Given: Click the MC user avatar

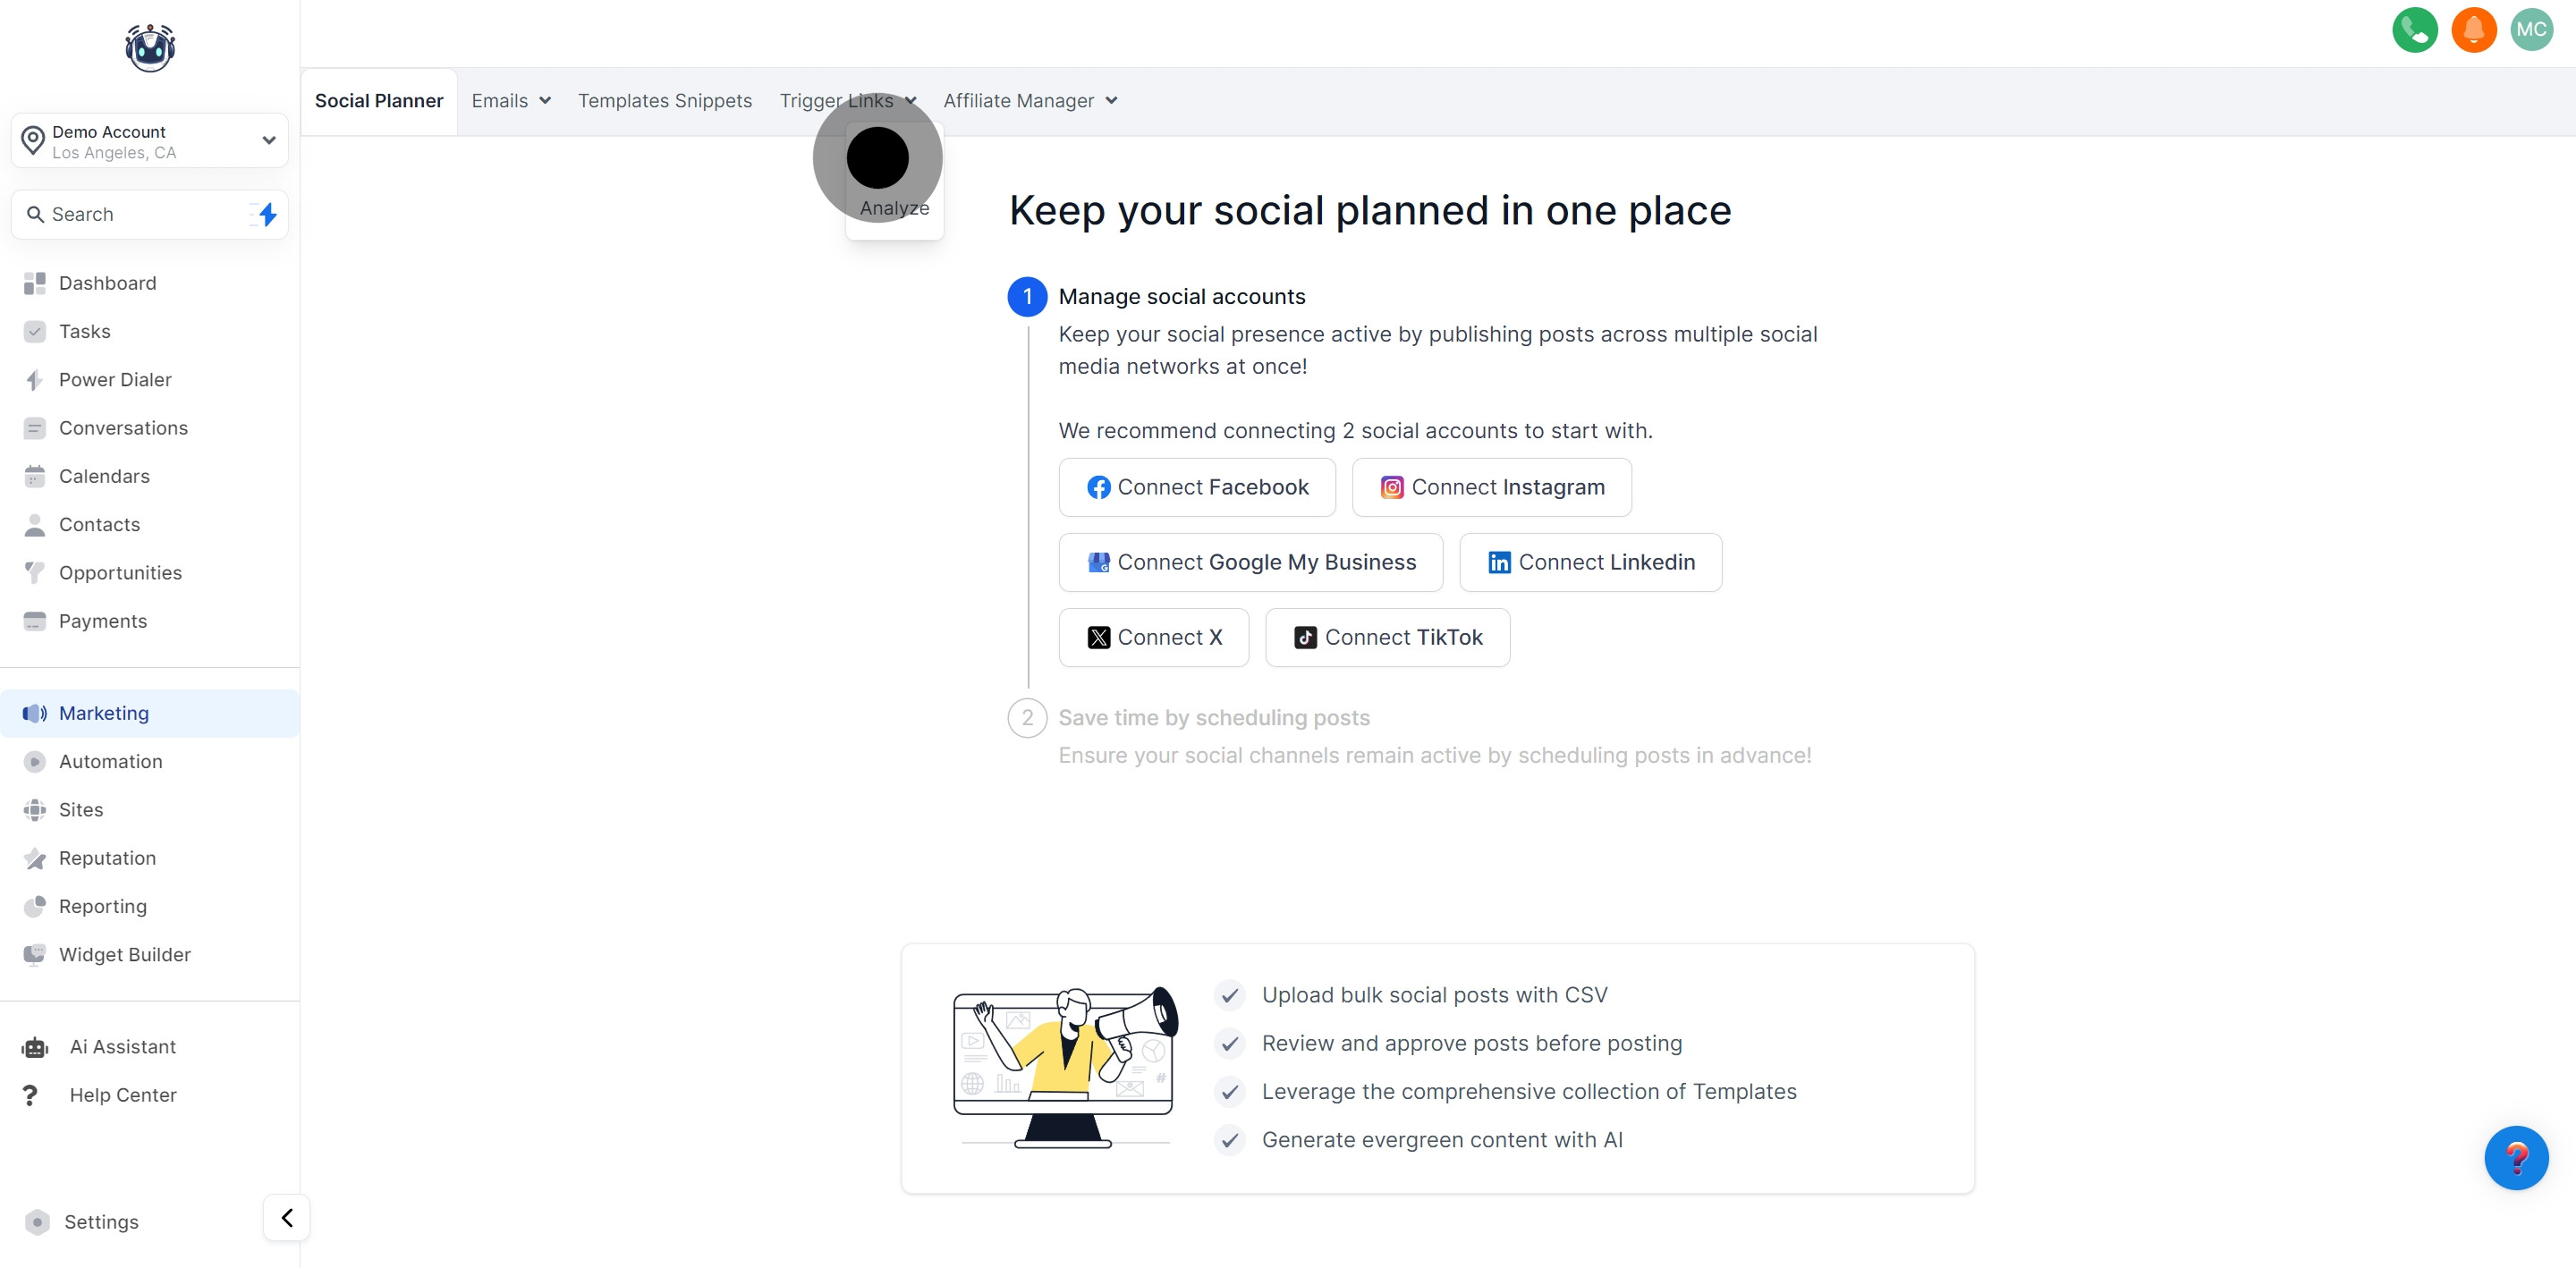Looking at the screenshot, I should (2531, 30).
